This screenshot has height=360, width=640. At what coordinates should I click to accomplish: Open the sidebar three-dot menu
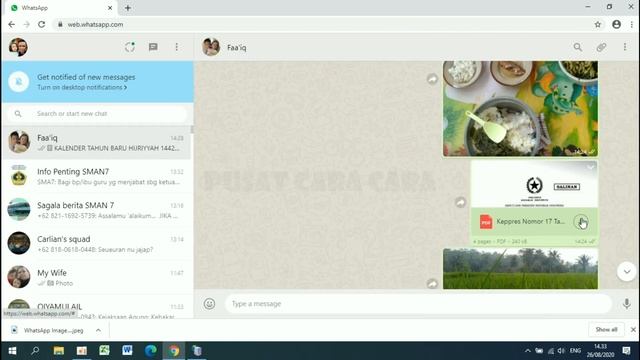pos(177,47)
